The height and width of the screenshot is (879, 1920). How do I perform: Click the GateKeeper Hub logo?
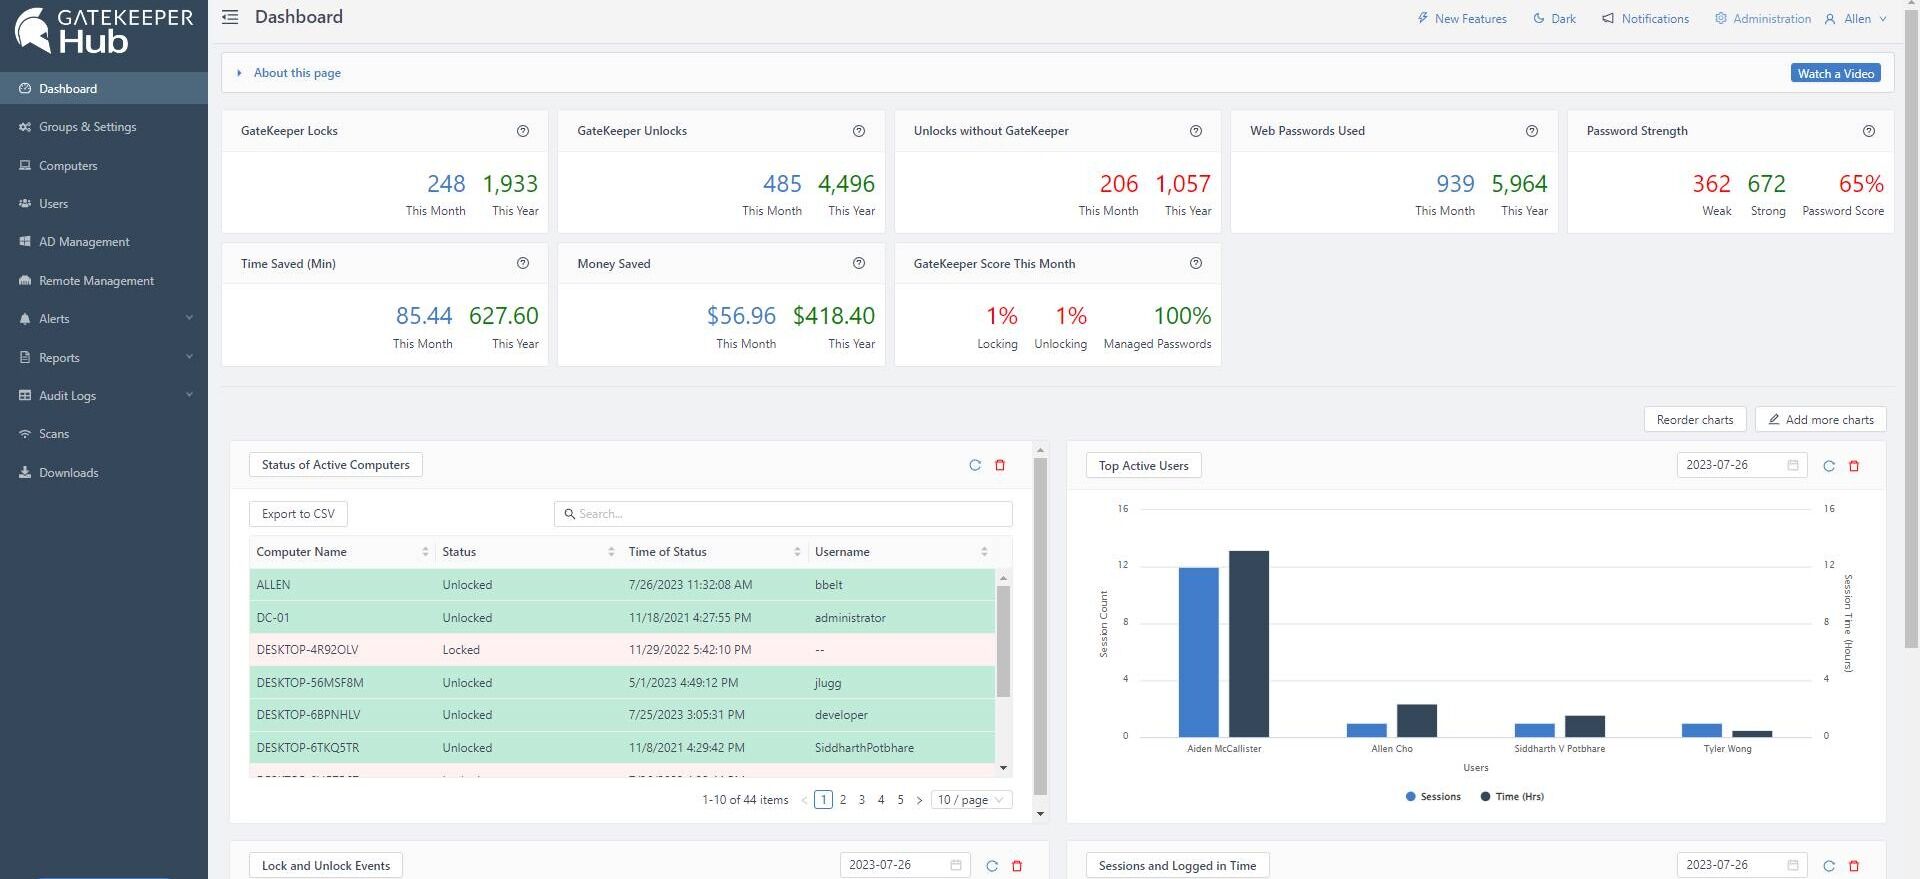104,31
